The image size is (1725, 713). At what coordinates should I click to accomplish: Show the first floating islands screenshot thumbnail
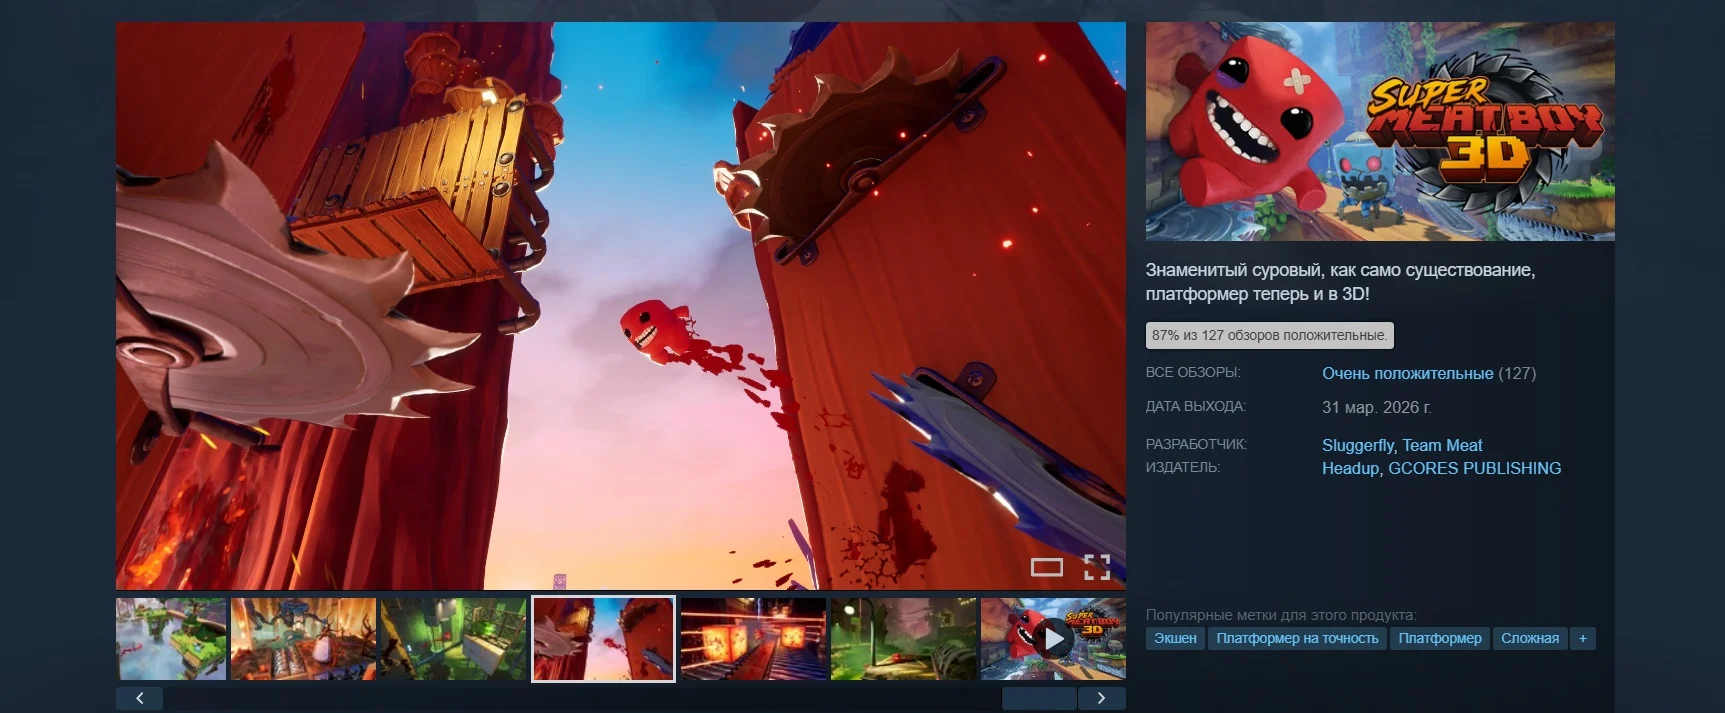click(171, 639)
